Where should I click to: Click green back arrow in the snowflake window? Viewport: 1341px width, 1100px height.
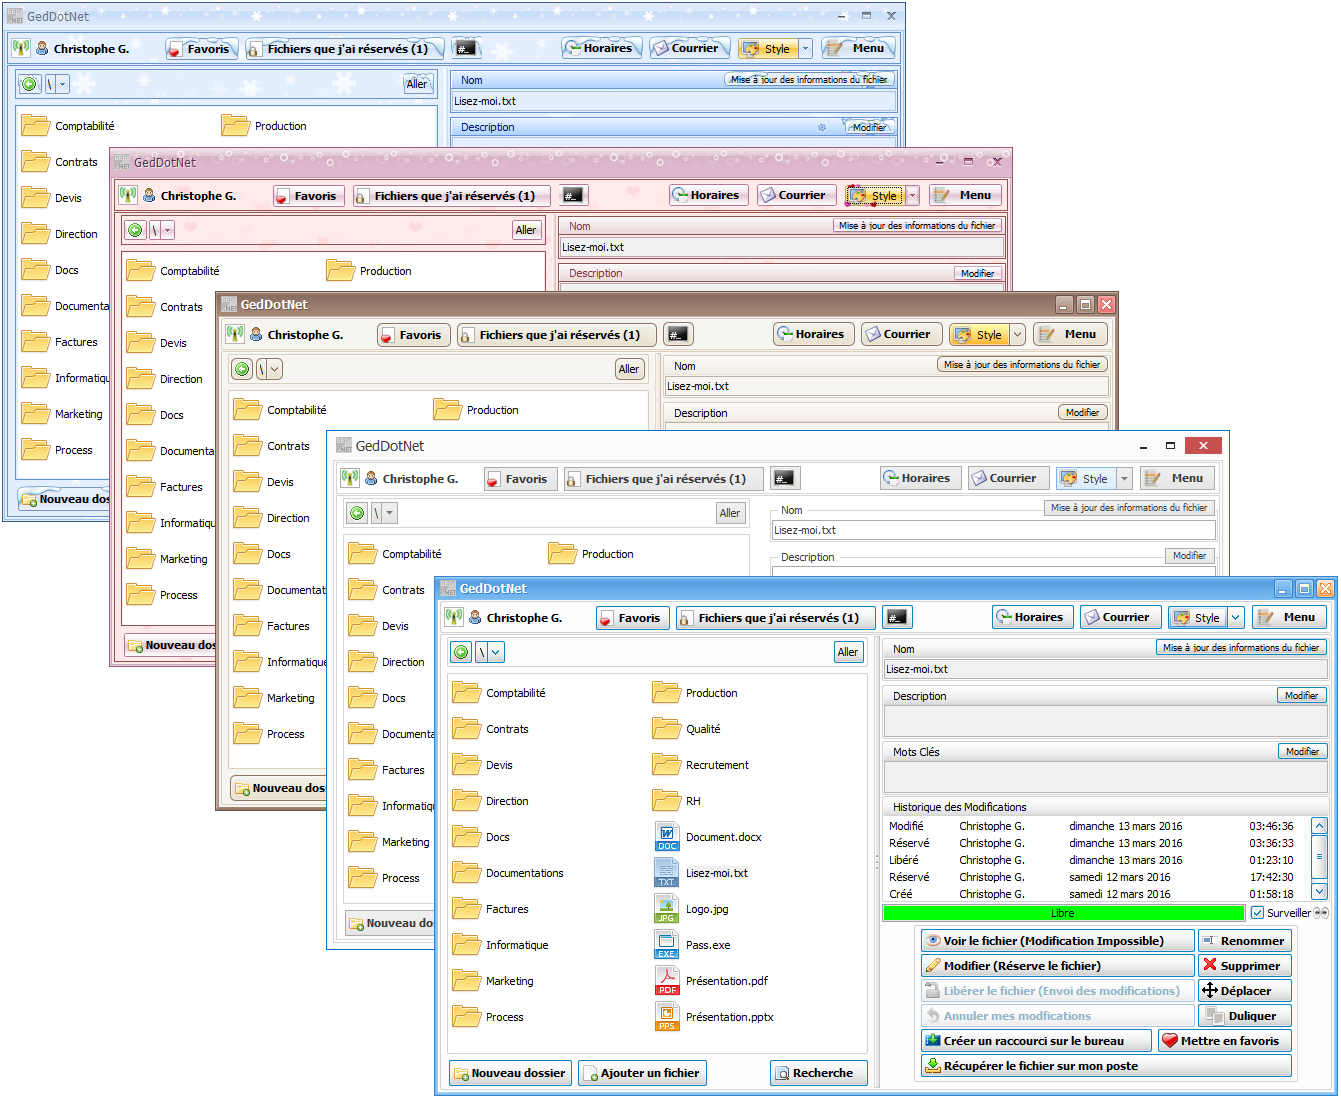click(x=29, y=84)
